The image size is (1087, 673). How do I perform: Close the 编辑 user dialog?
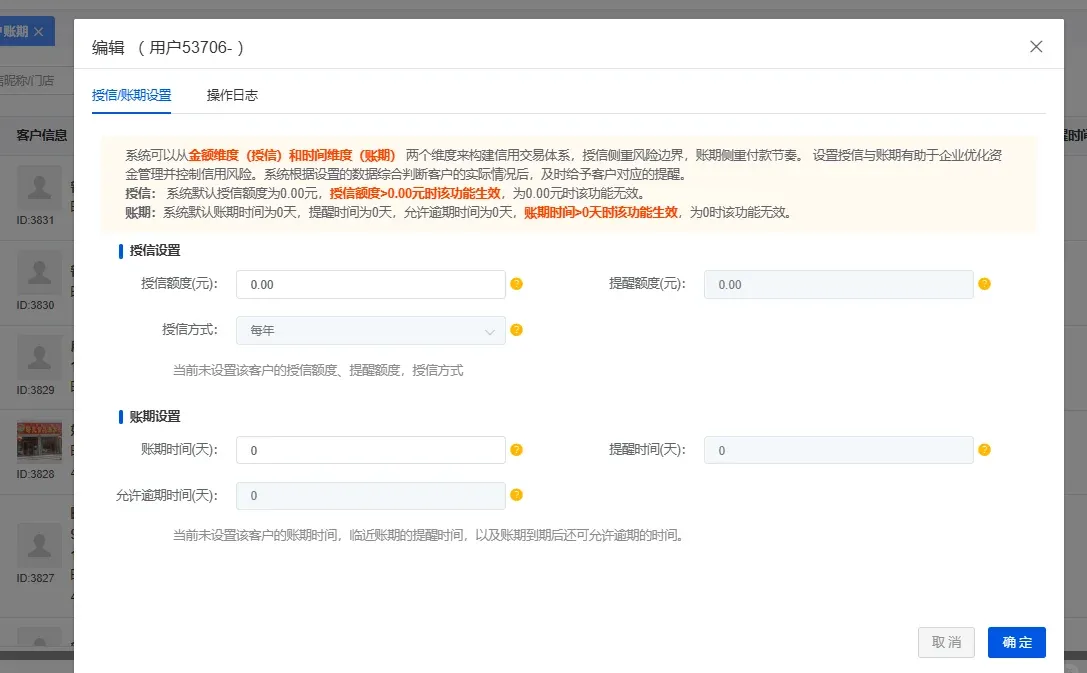click(x=1036, y=46)
